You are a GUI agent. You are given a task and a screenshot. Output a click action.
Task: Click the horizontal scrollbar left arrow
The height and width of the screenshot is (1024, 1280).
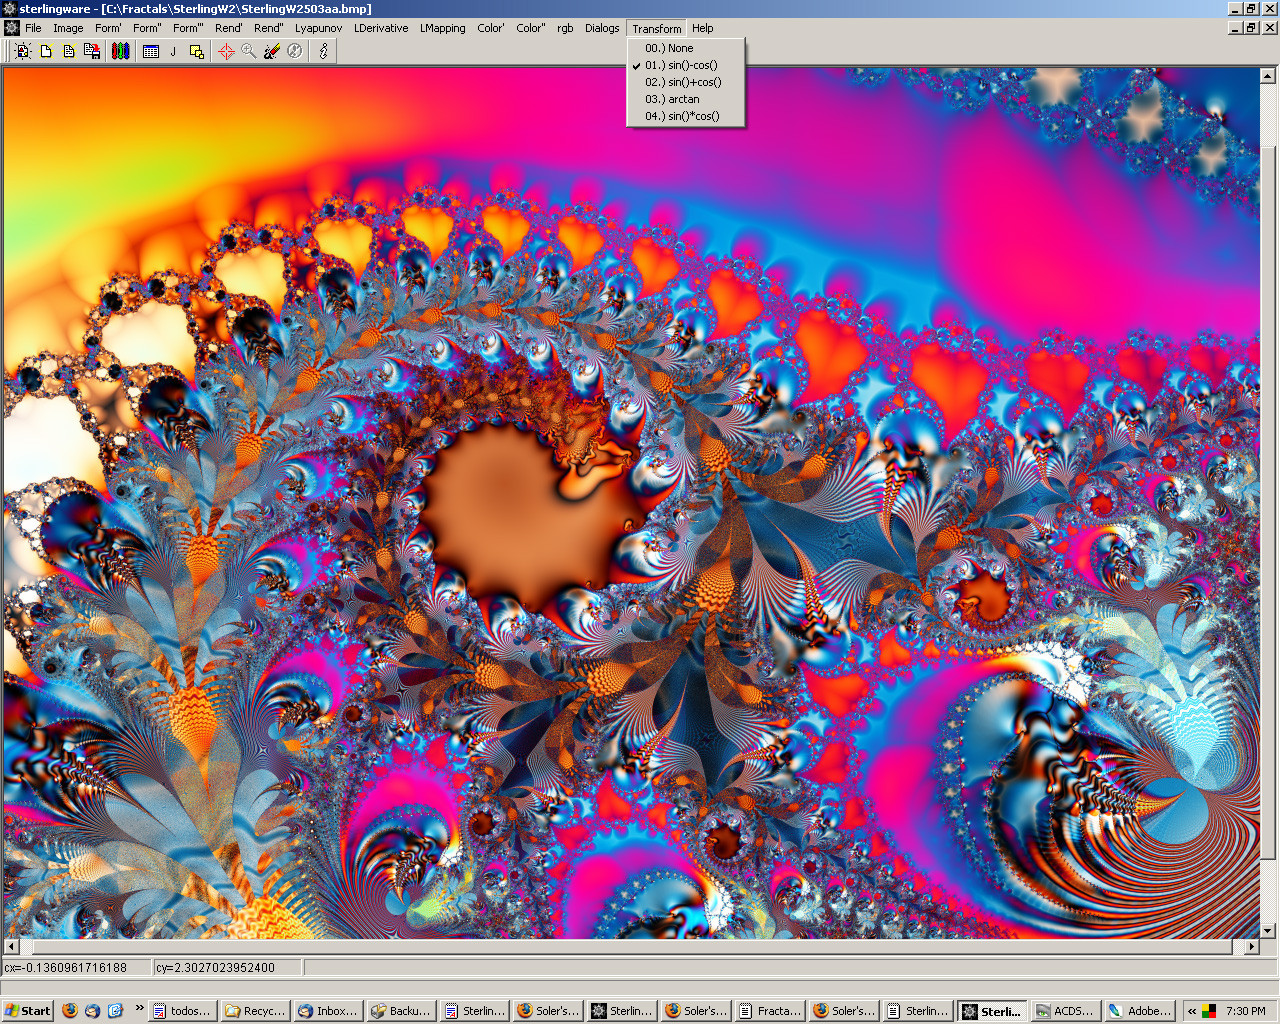(x=11, y=946)
